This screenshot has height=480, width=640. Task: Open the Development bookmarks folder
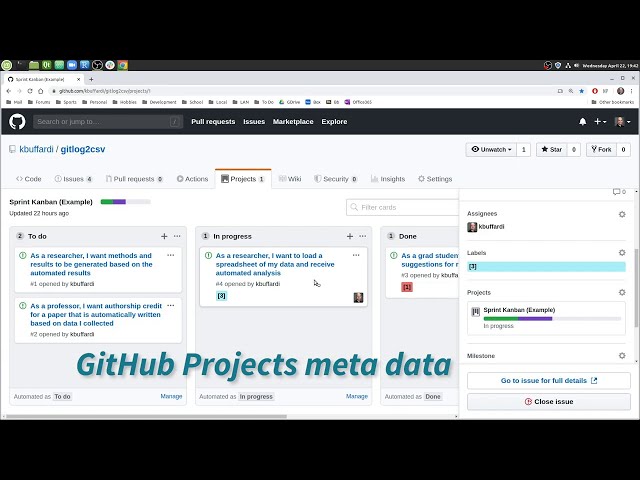point(159,102)
